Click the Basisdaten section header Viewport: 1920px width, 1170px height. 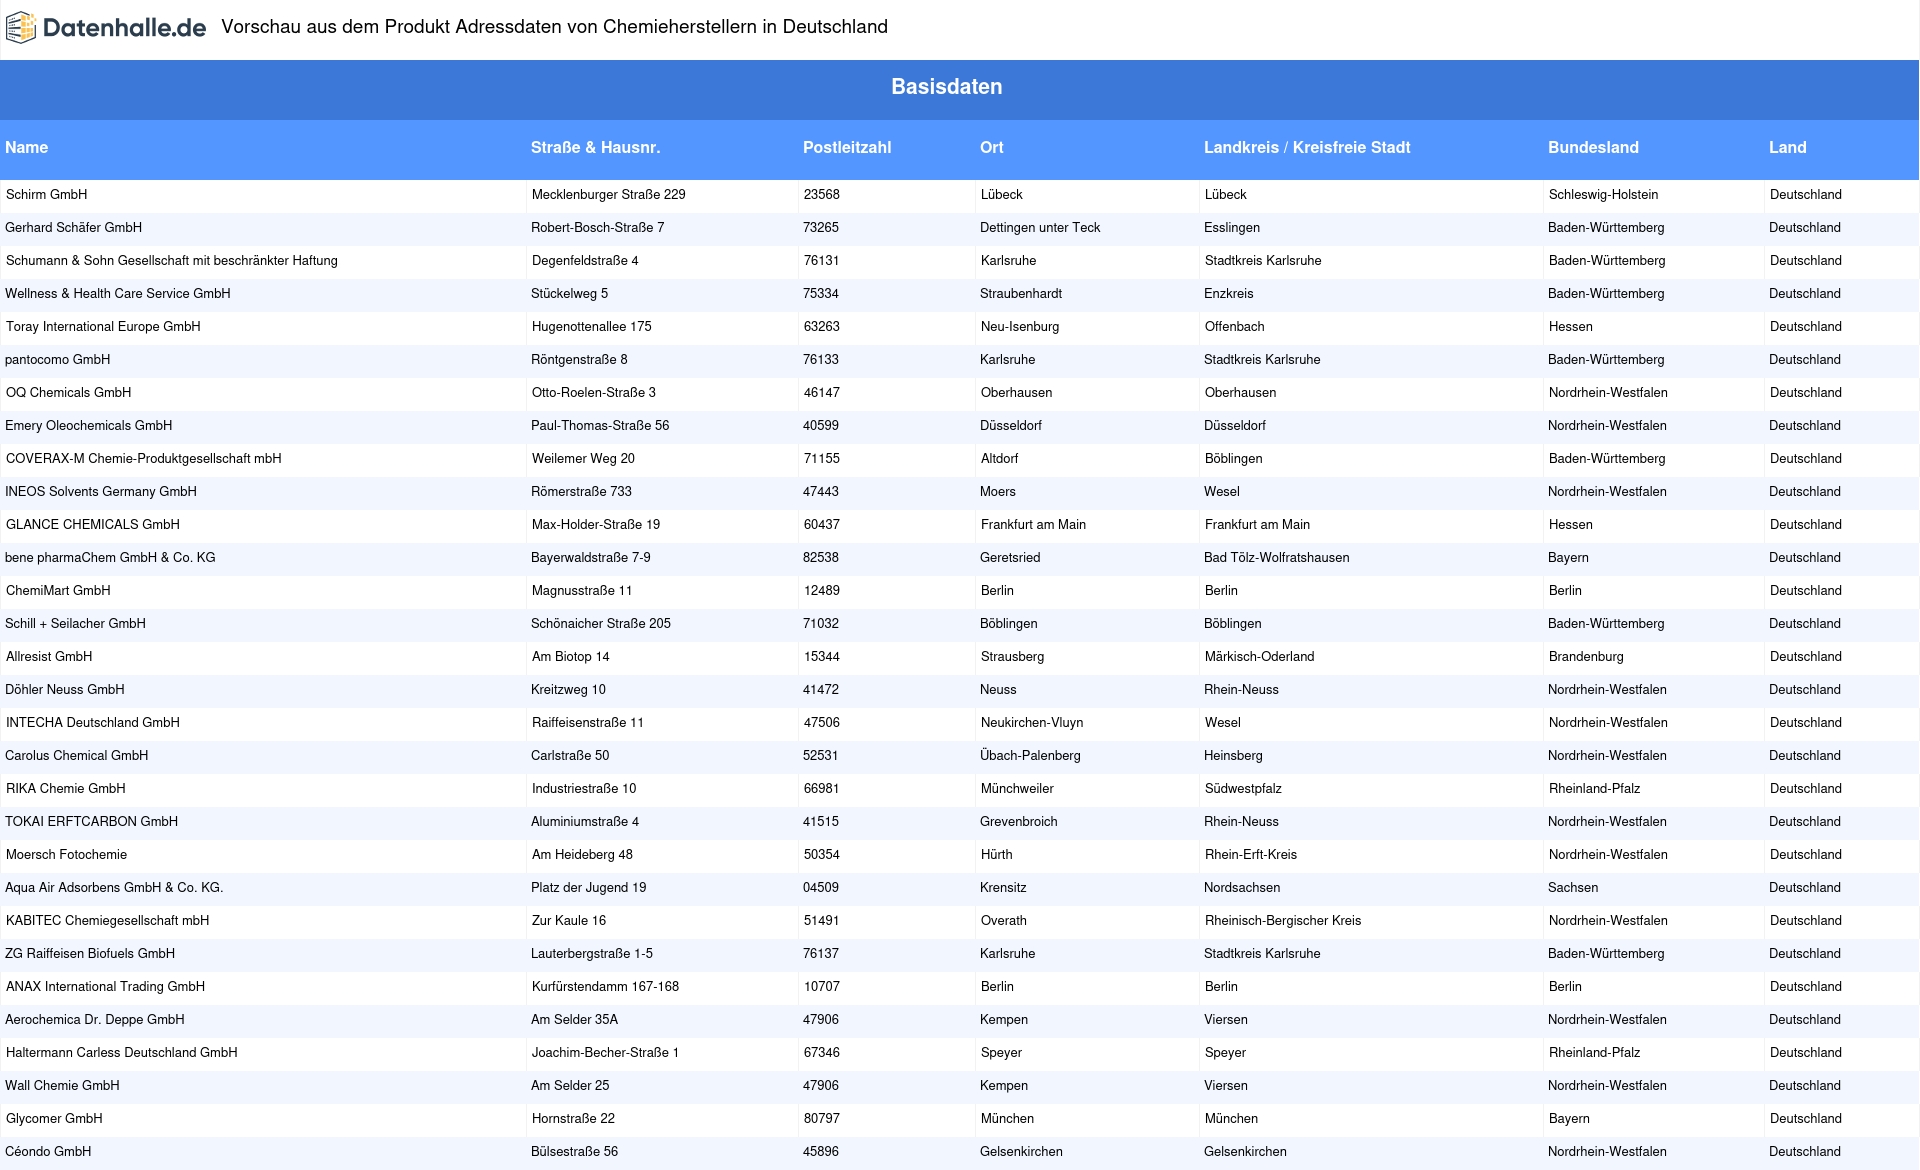[946, 87]
